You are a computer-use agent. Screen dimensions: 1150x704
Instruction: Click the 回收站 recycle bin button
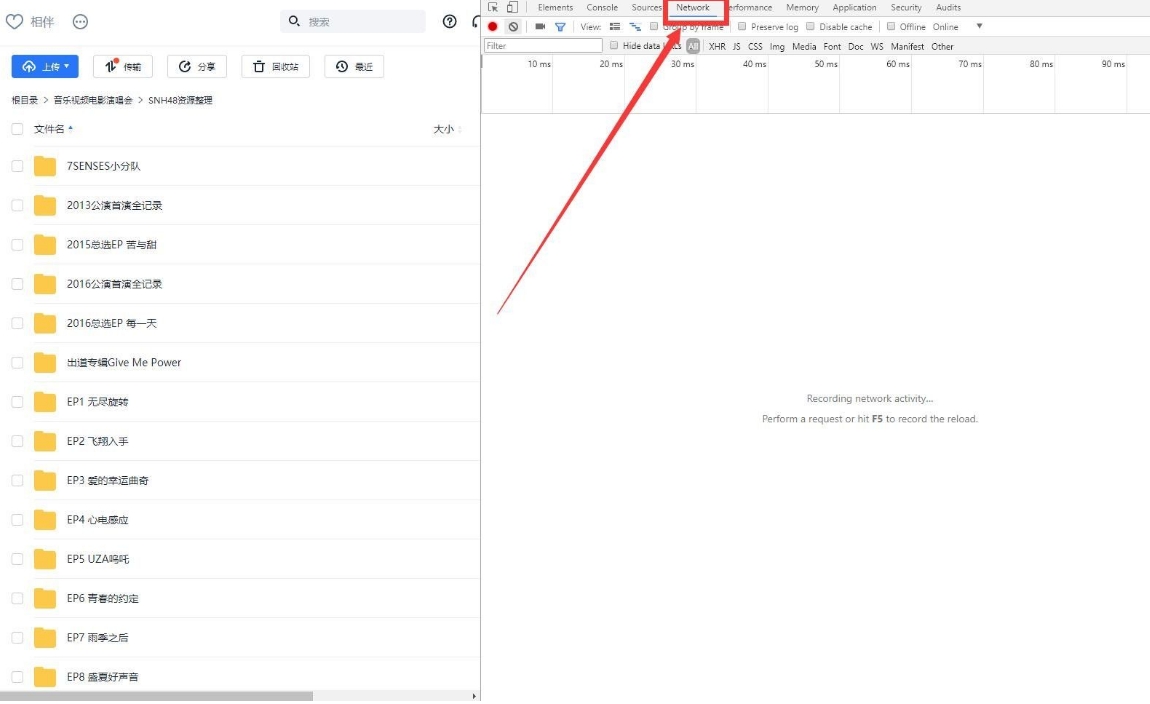(x=275, y=66)
